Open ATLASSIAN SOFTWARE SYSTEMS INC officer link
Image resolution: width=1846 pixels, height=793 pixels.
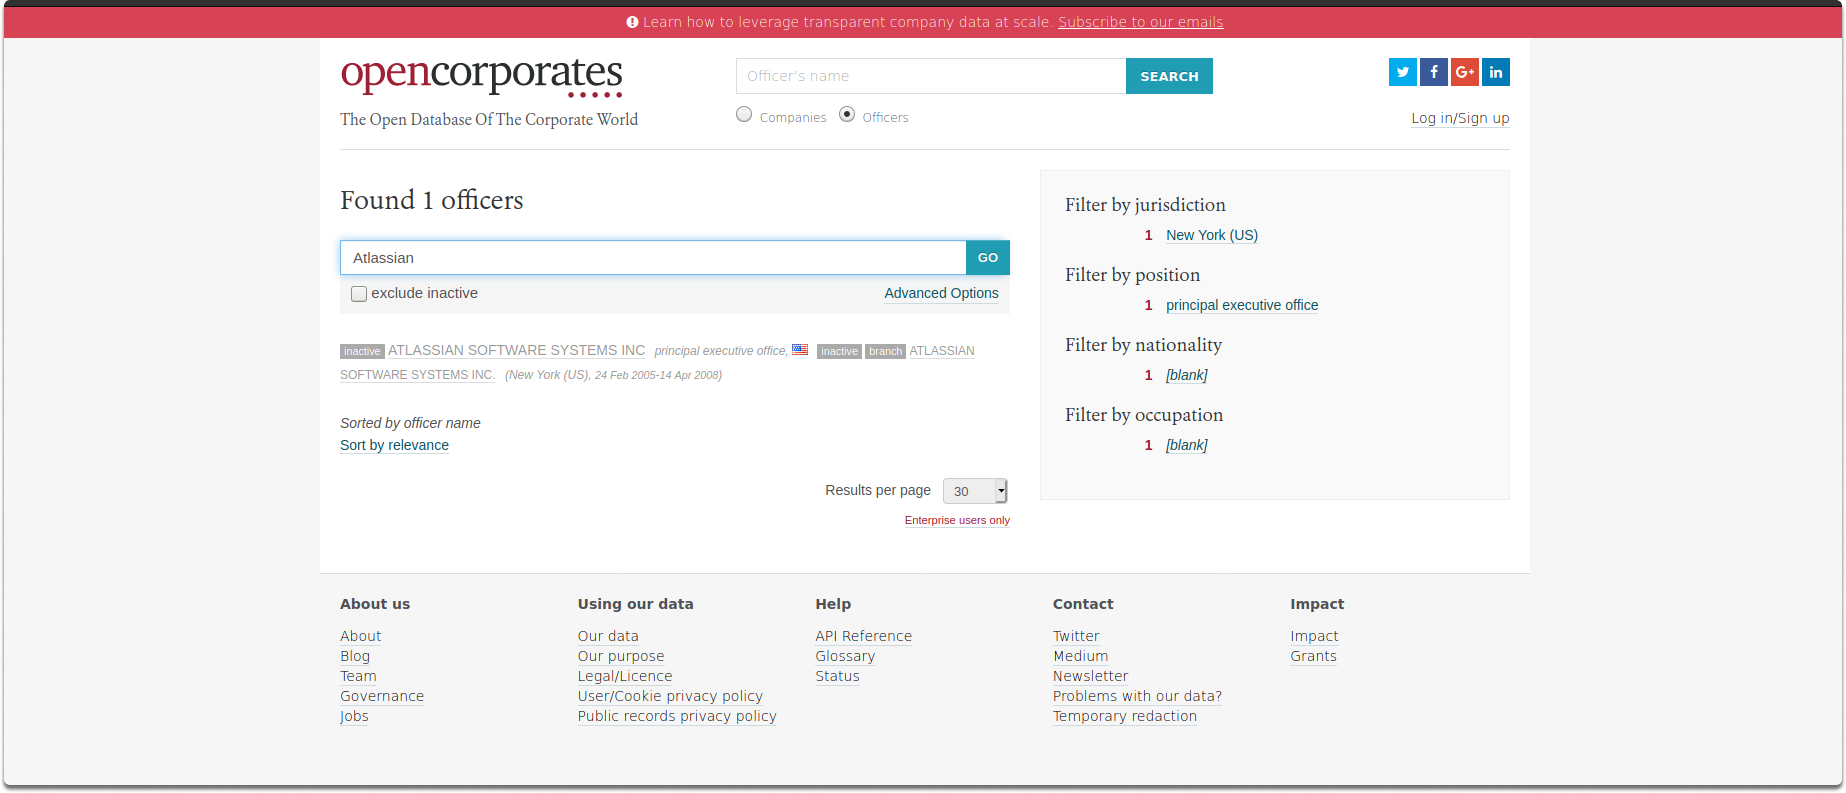coord(516,350)
